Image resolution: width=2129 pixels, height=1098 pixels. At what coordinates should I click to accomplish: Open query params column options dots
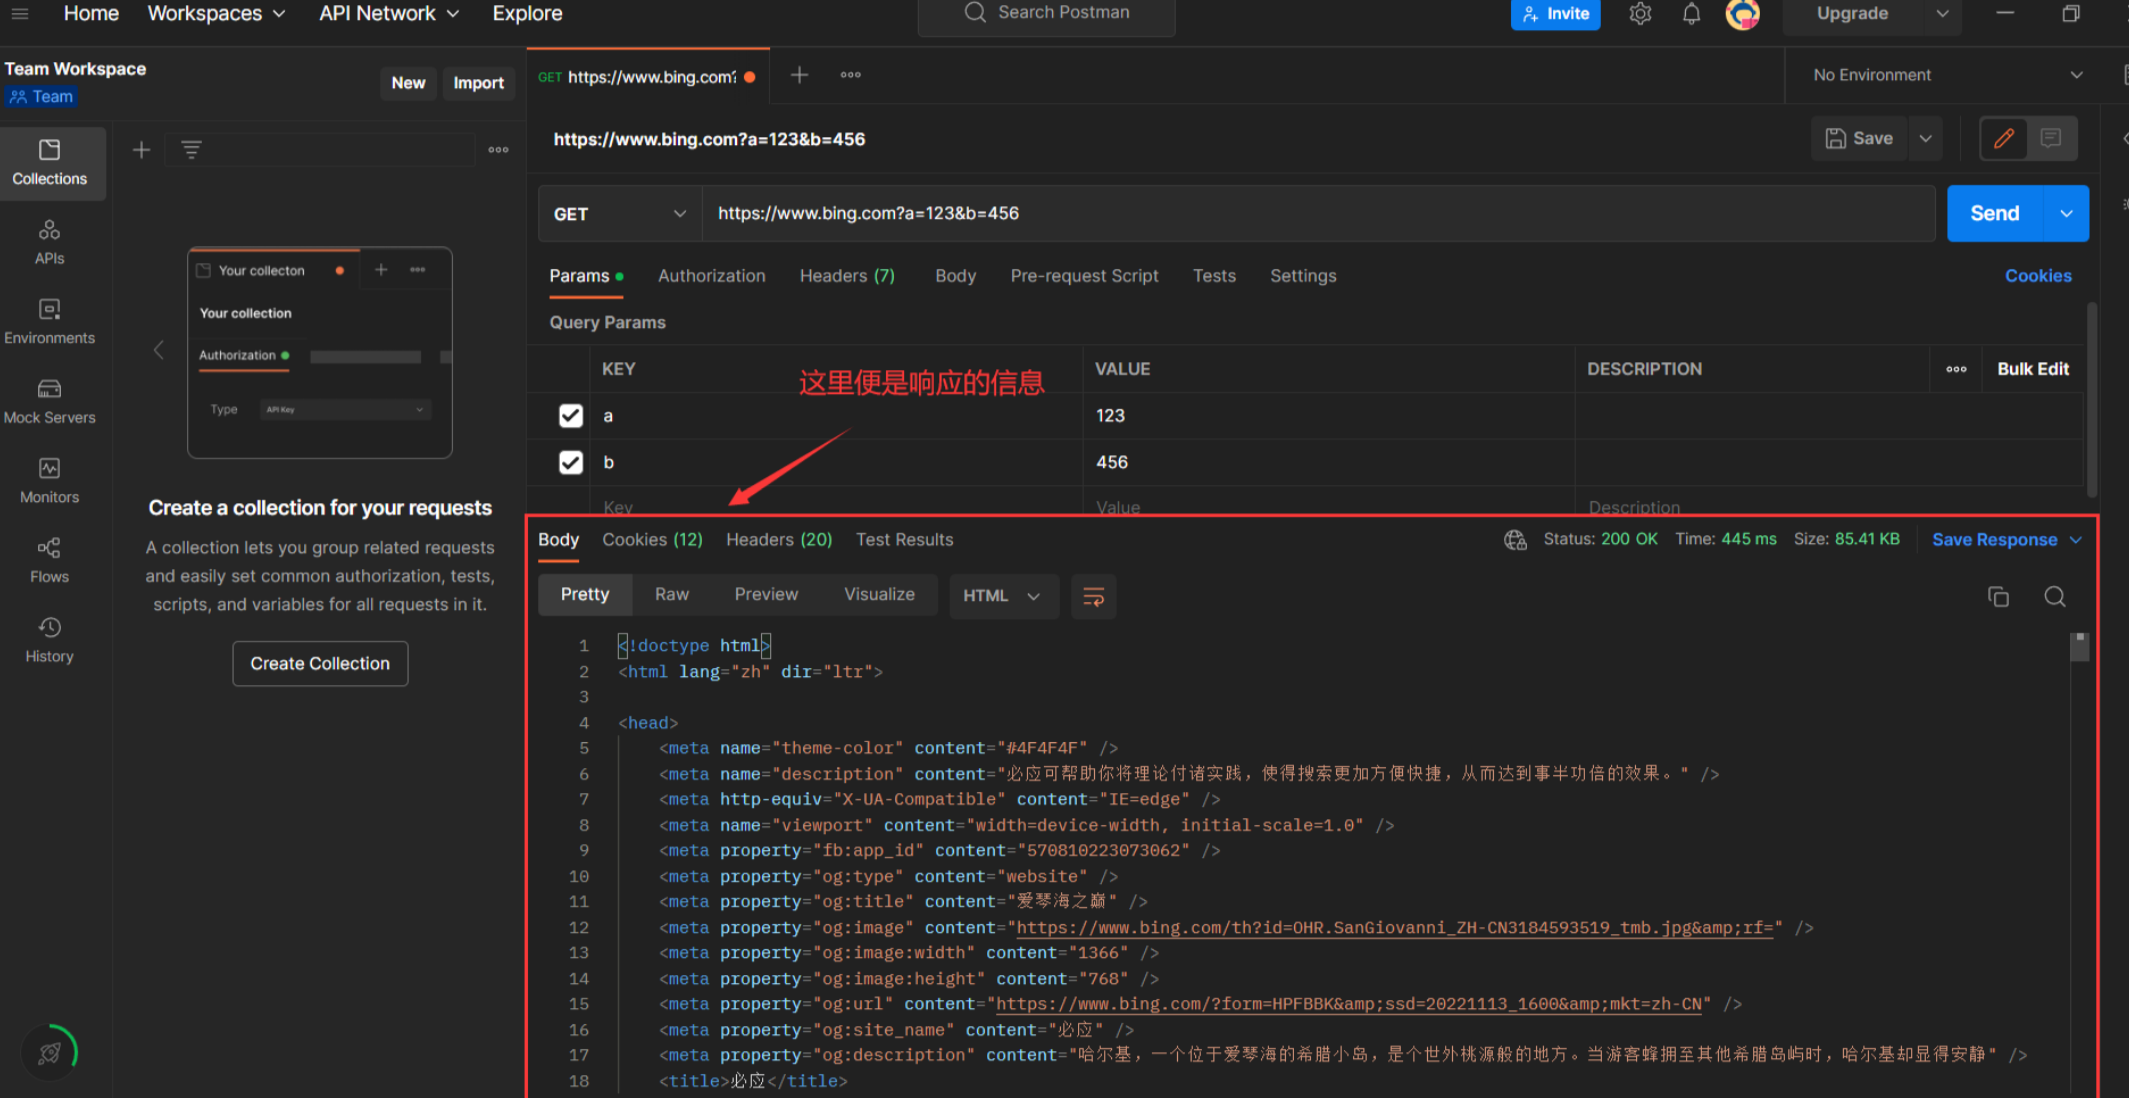(x=1956, y=369)
